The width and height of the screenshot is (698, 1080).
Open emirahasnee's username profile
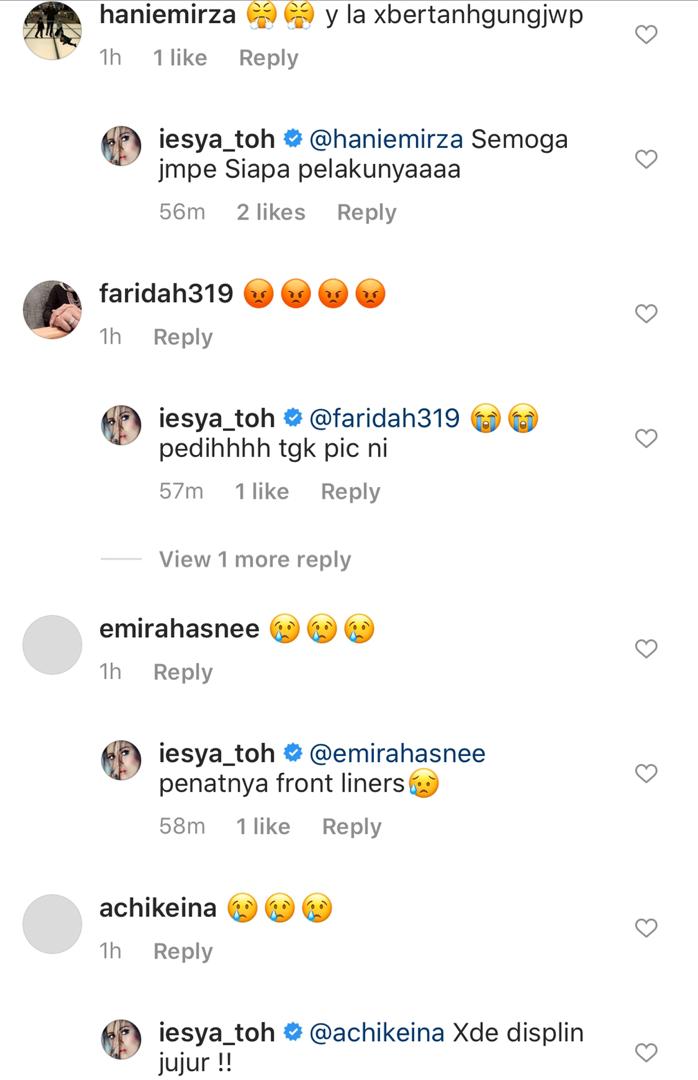point(179,629)
